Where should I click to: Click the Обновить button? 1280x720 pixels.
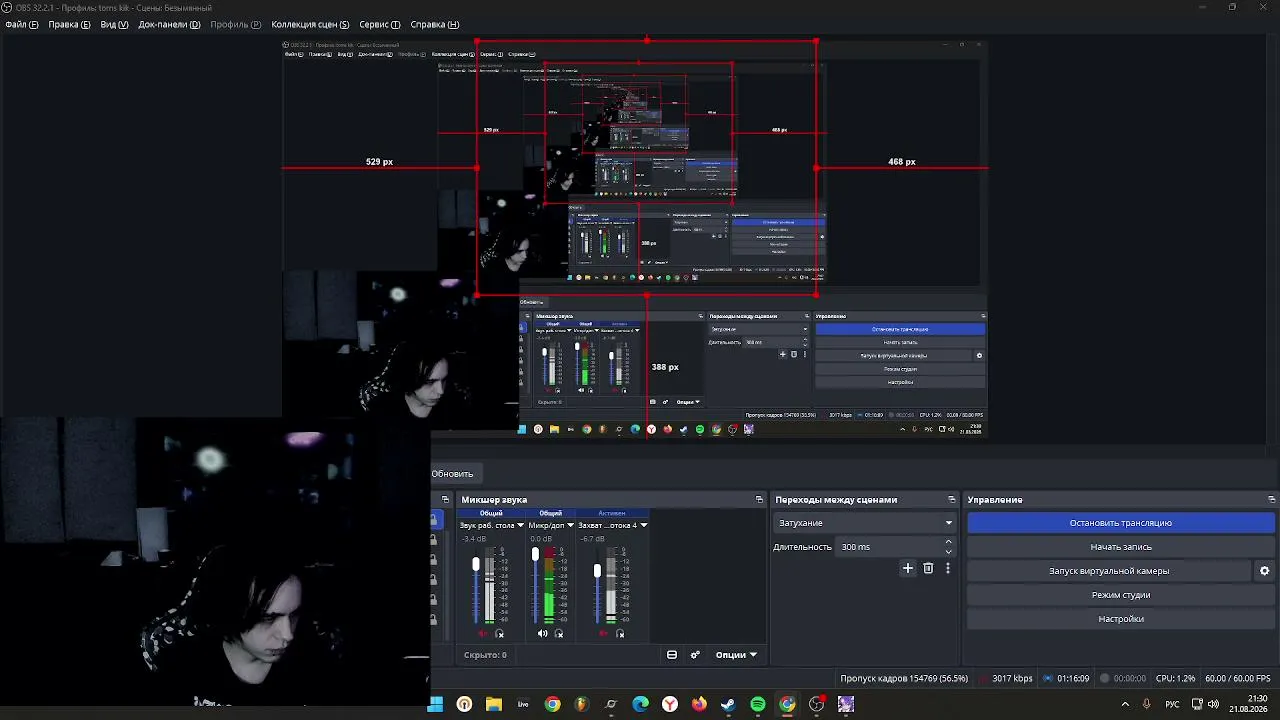pyautogui.click(x=452, y=473)
